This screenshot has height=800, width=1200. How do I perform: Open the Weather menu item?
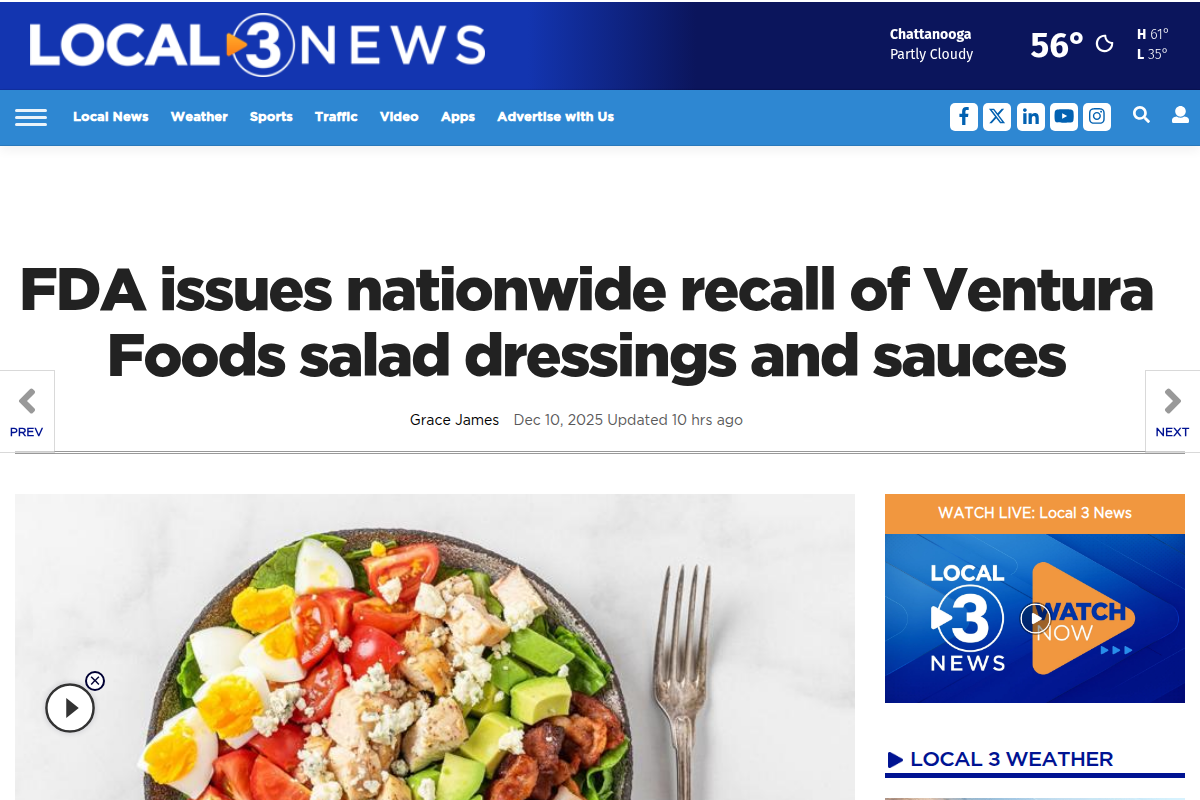pyautogui.click(x=199, y=117)
